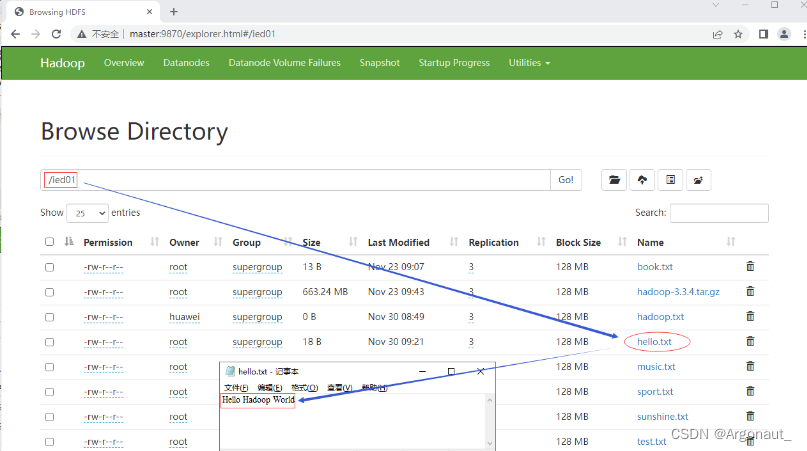
Task: Open a new browser tab
Action: point(173,11)
